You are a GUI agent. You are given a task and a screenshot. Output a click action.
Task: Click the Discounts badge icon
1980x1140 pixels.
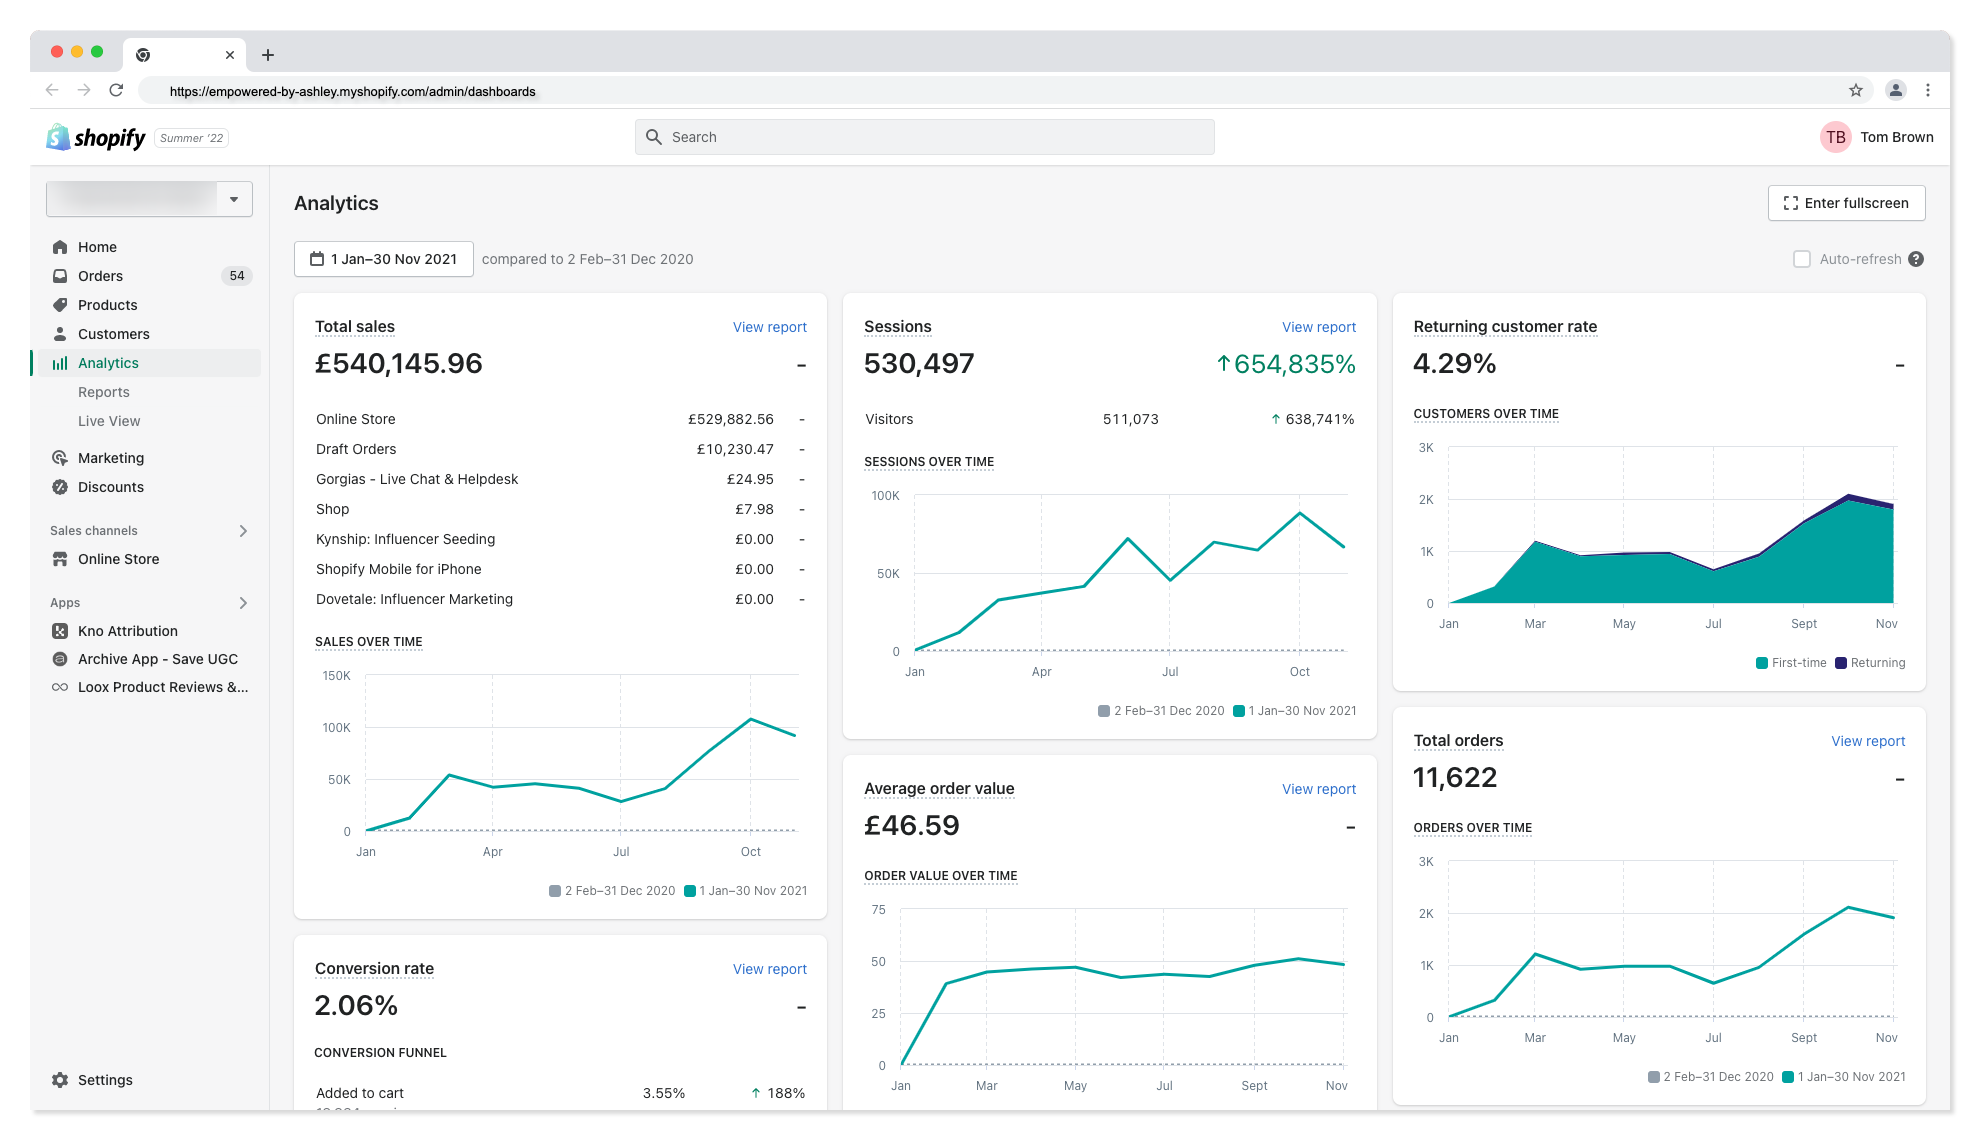point(60,487)
